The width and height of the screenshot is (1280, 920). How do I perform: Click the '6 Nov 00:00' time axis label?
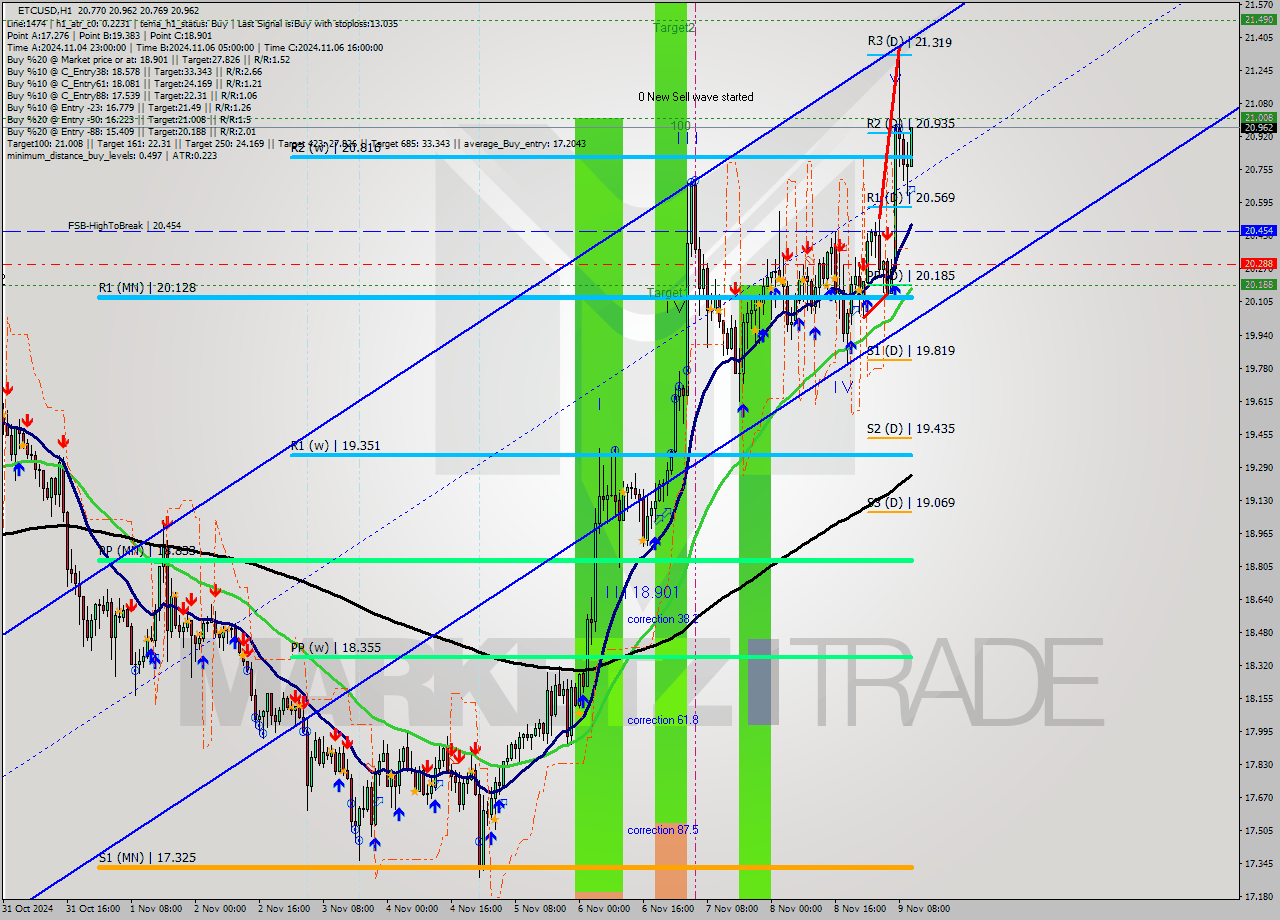pyautogui.click(x=605, y=909)
